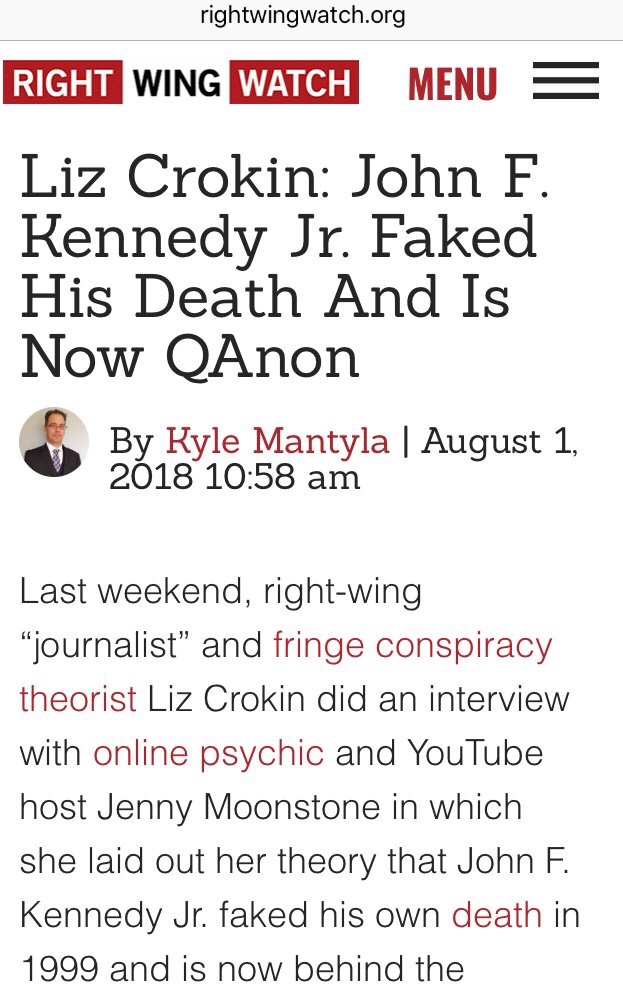The image size is (623, 996).
Task: Click the 'Last weekend, right-wing' opening line
Action: click(x=220, y=591)
